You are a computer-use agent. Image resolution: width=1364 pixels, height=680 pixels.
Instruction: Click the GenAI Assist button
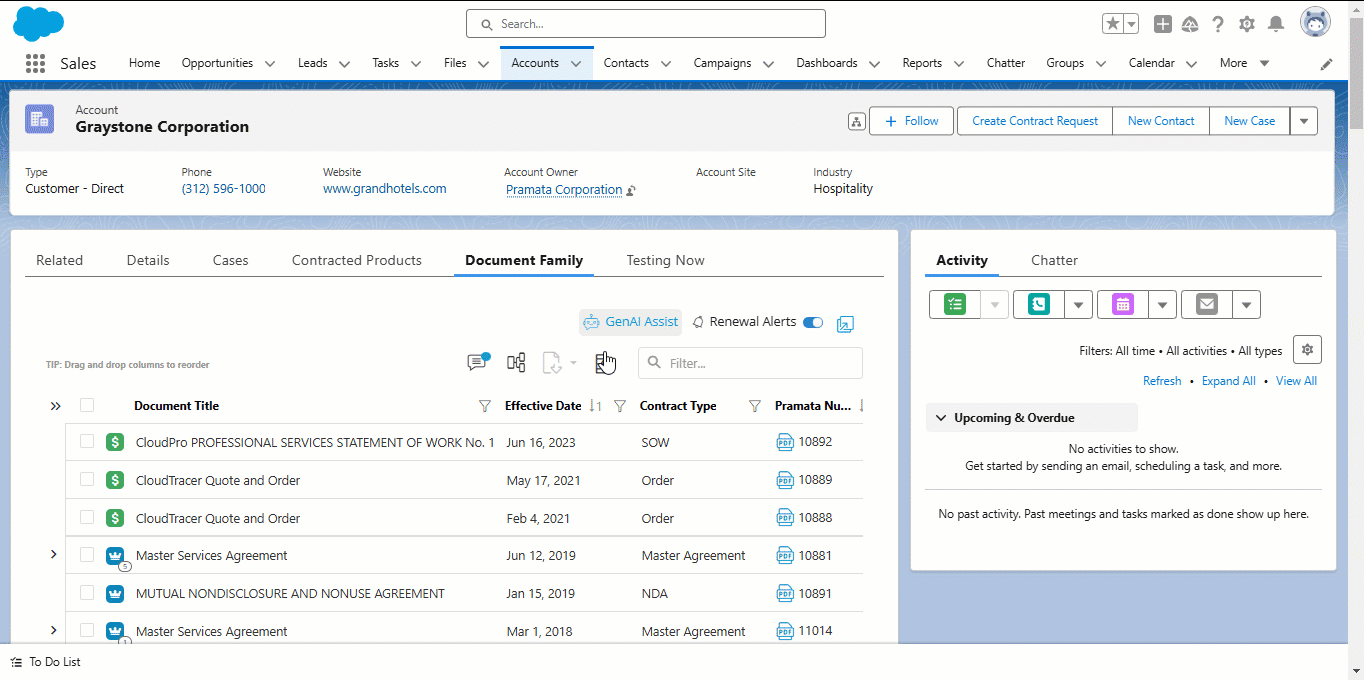point(630,322)
